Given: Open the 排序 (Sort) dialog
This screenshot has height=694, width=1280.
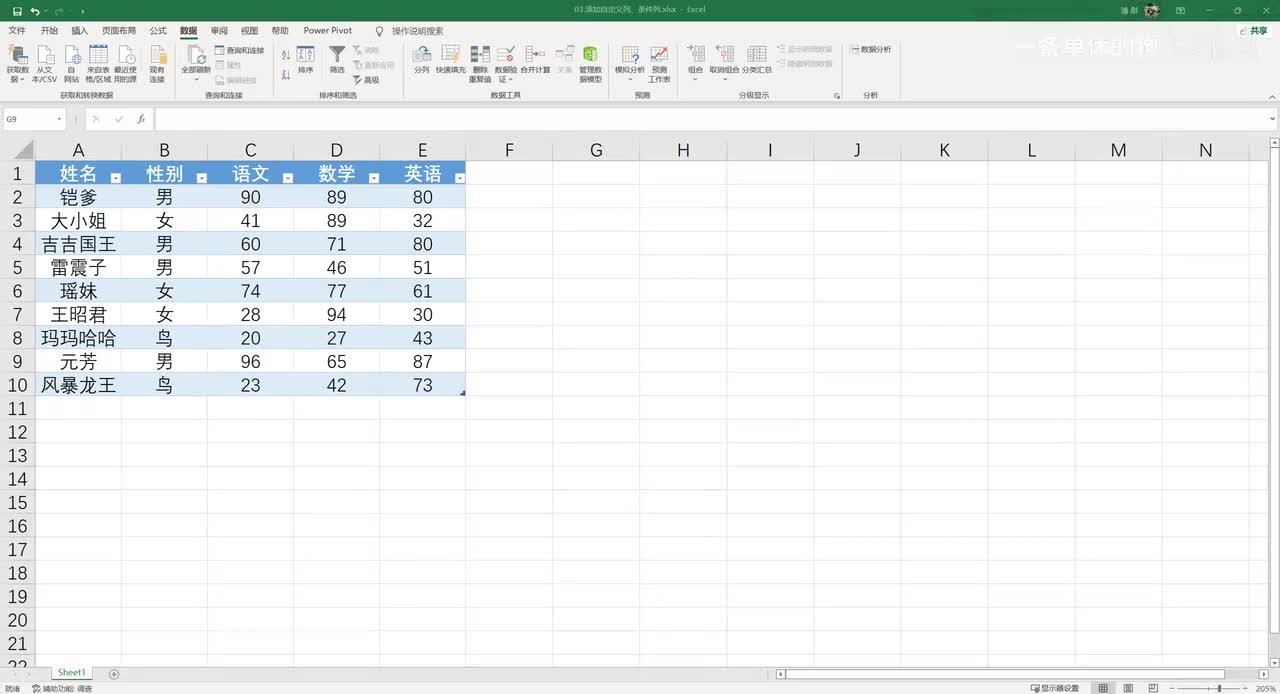Looking at the screenshot, I should click(x=306, y=61).
